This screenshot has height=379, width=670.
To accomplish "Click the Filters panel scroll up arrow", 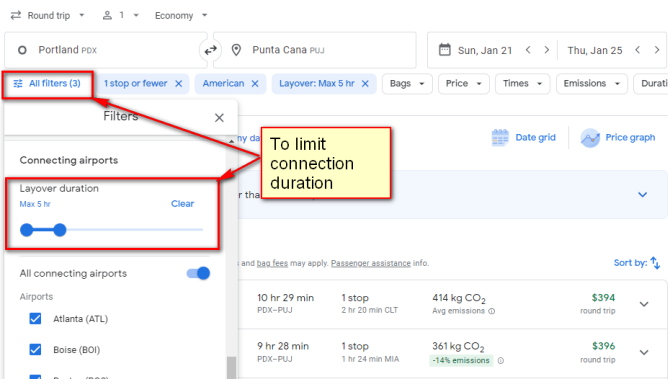I will click(x=231, y=140).
